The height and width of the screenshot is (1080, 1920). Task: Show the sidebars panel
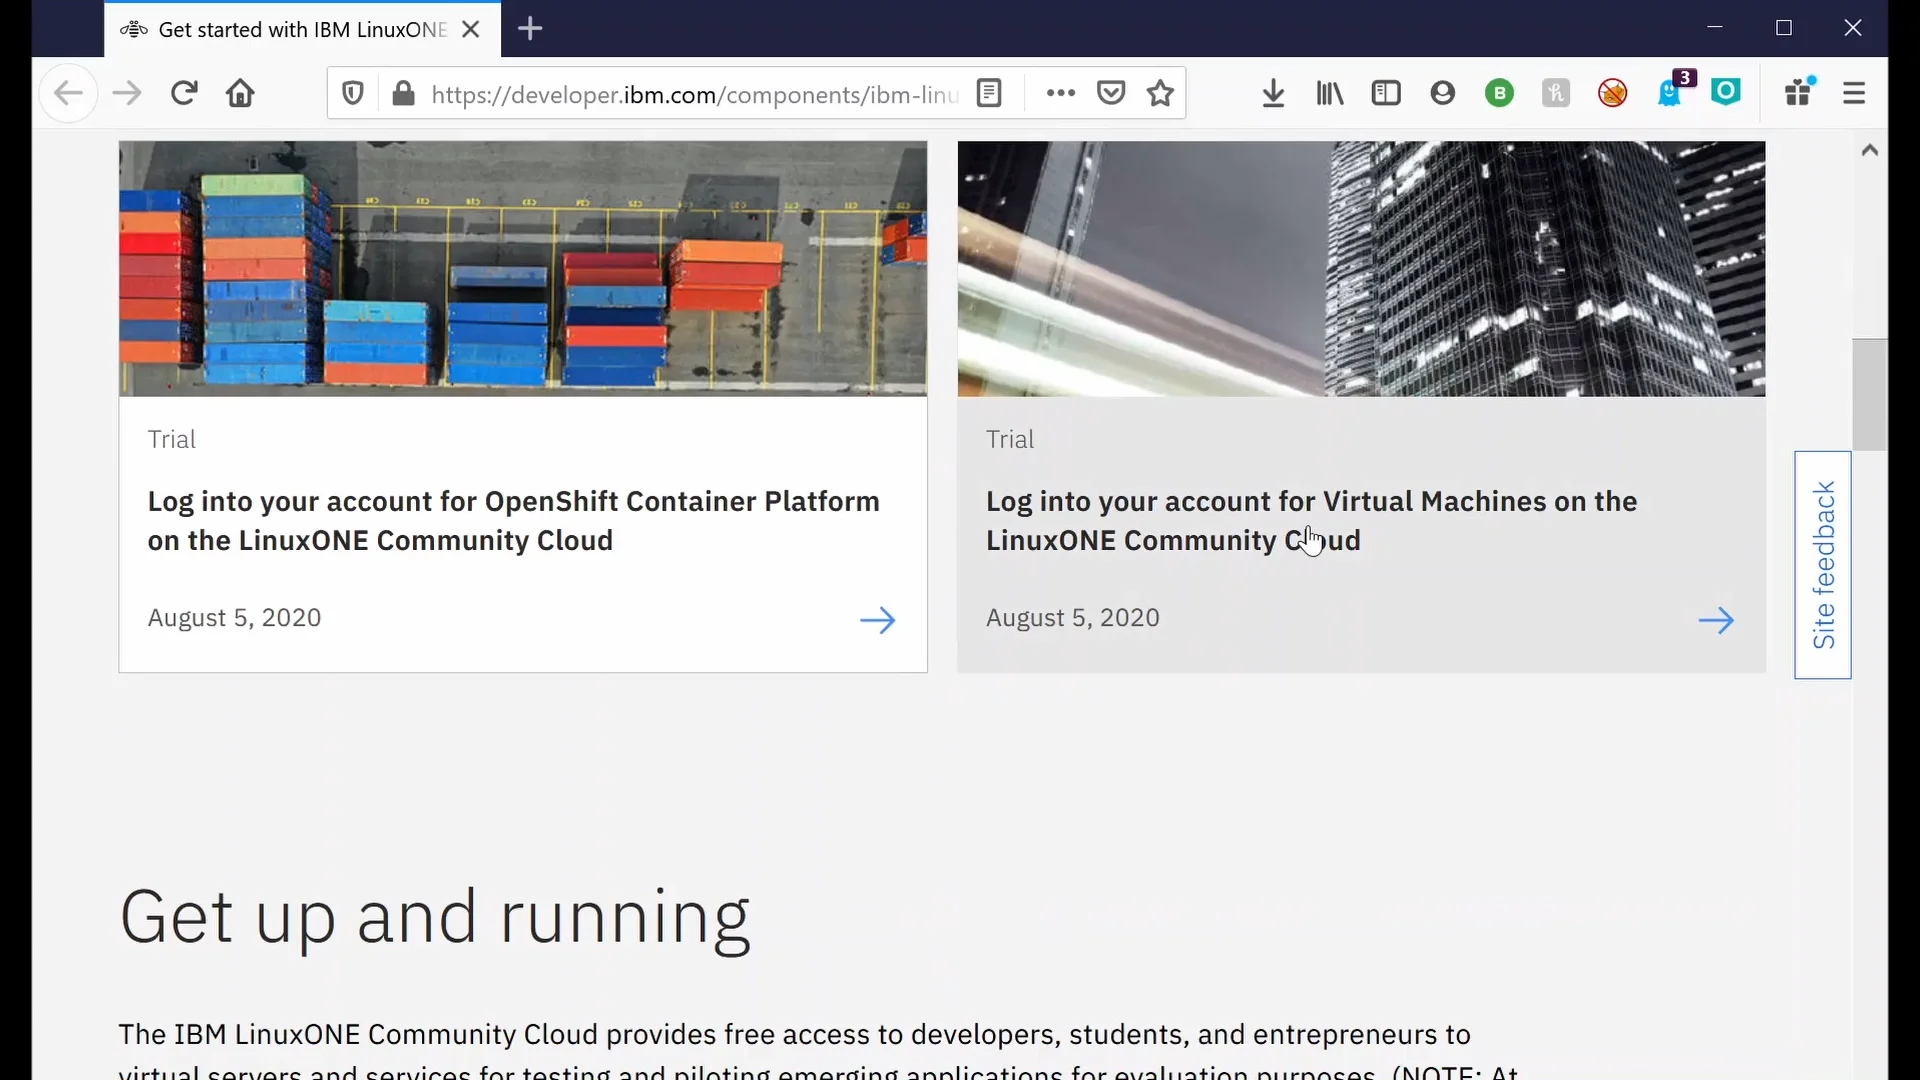(1386, 94)
